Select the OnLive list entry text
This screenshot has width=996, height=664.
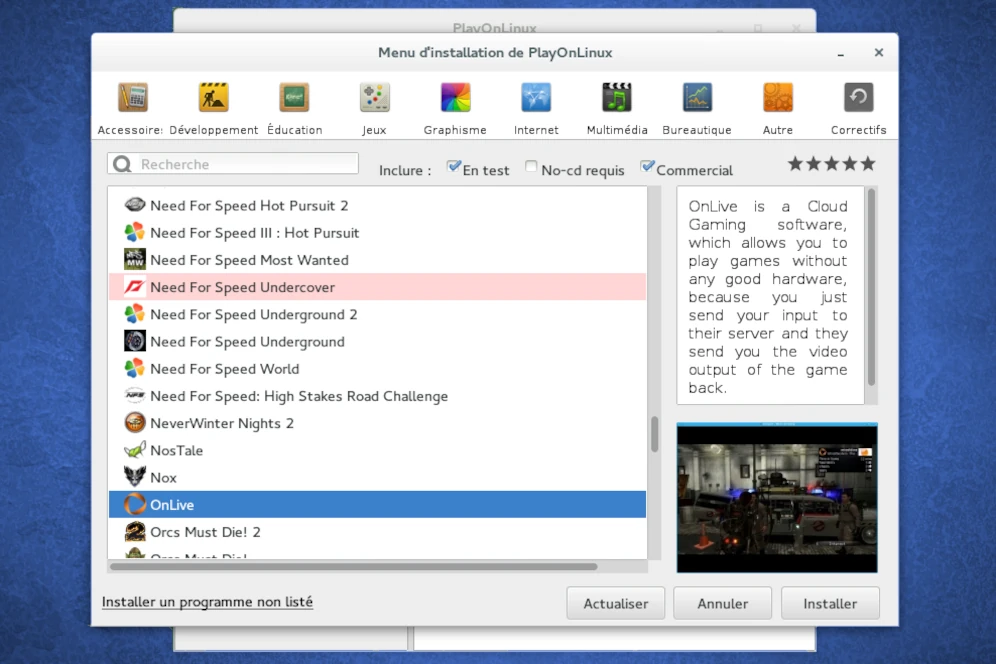click(172, 505)
